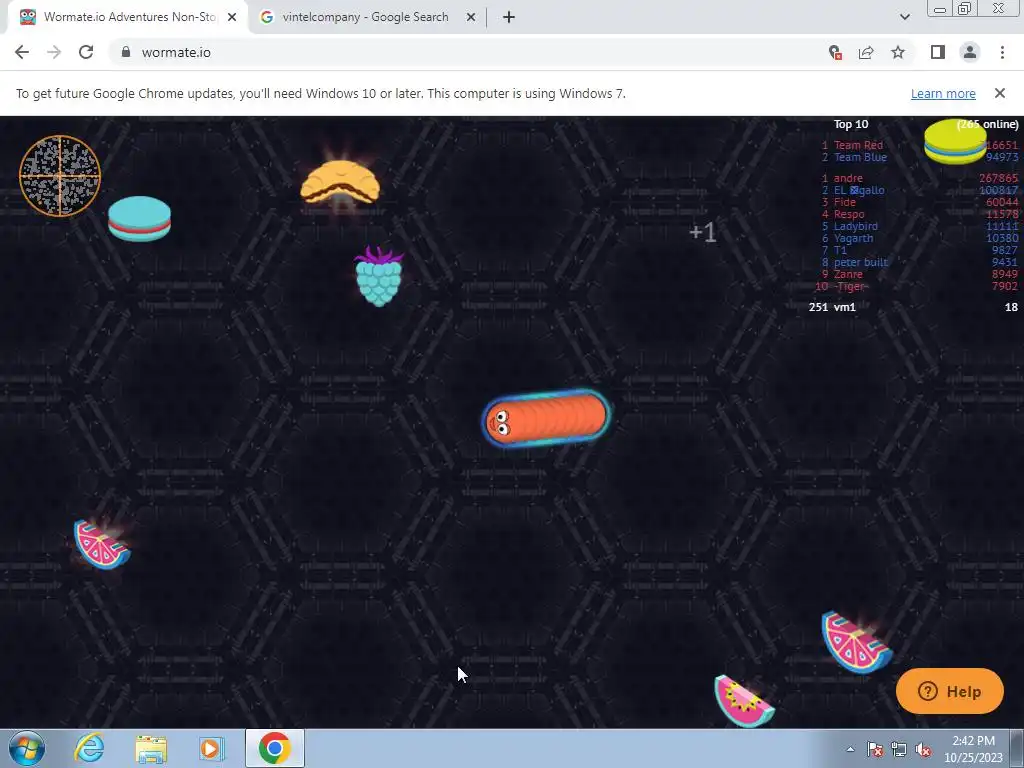Click leaderboard entry '-Tiger-'
Viewport: 1024px width, 768px height.
coord(917,287)
